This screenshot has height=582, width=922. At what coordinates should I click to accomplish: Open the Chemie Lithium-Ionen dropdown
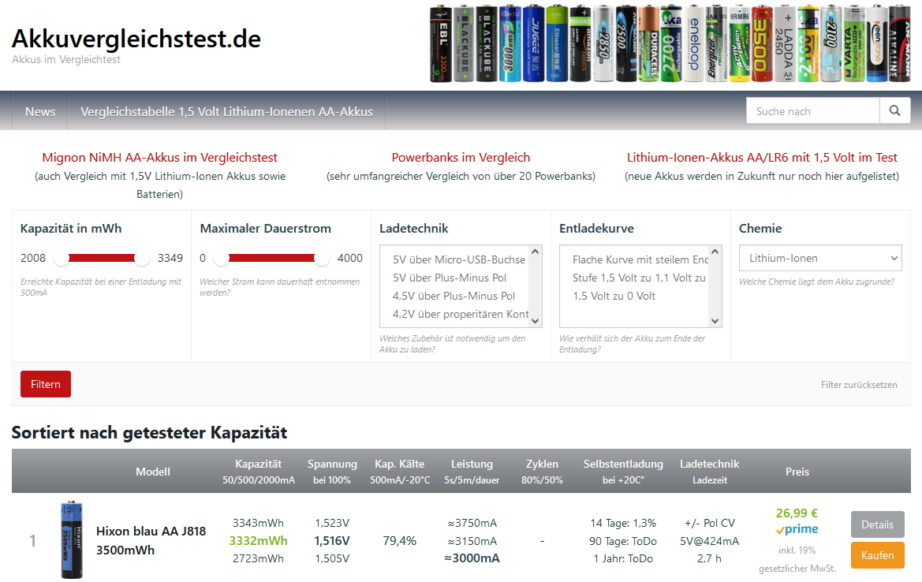click(819, 258)
